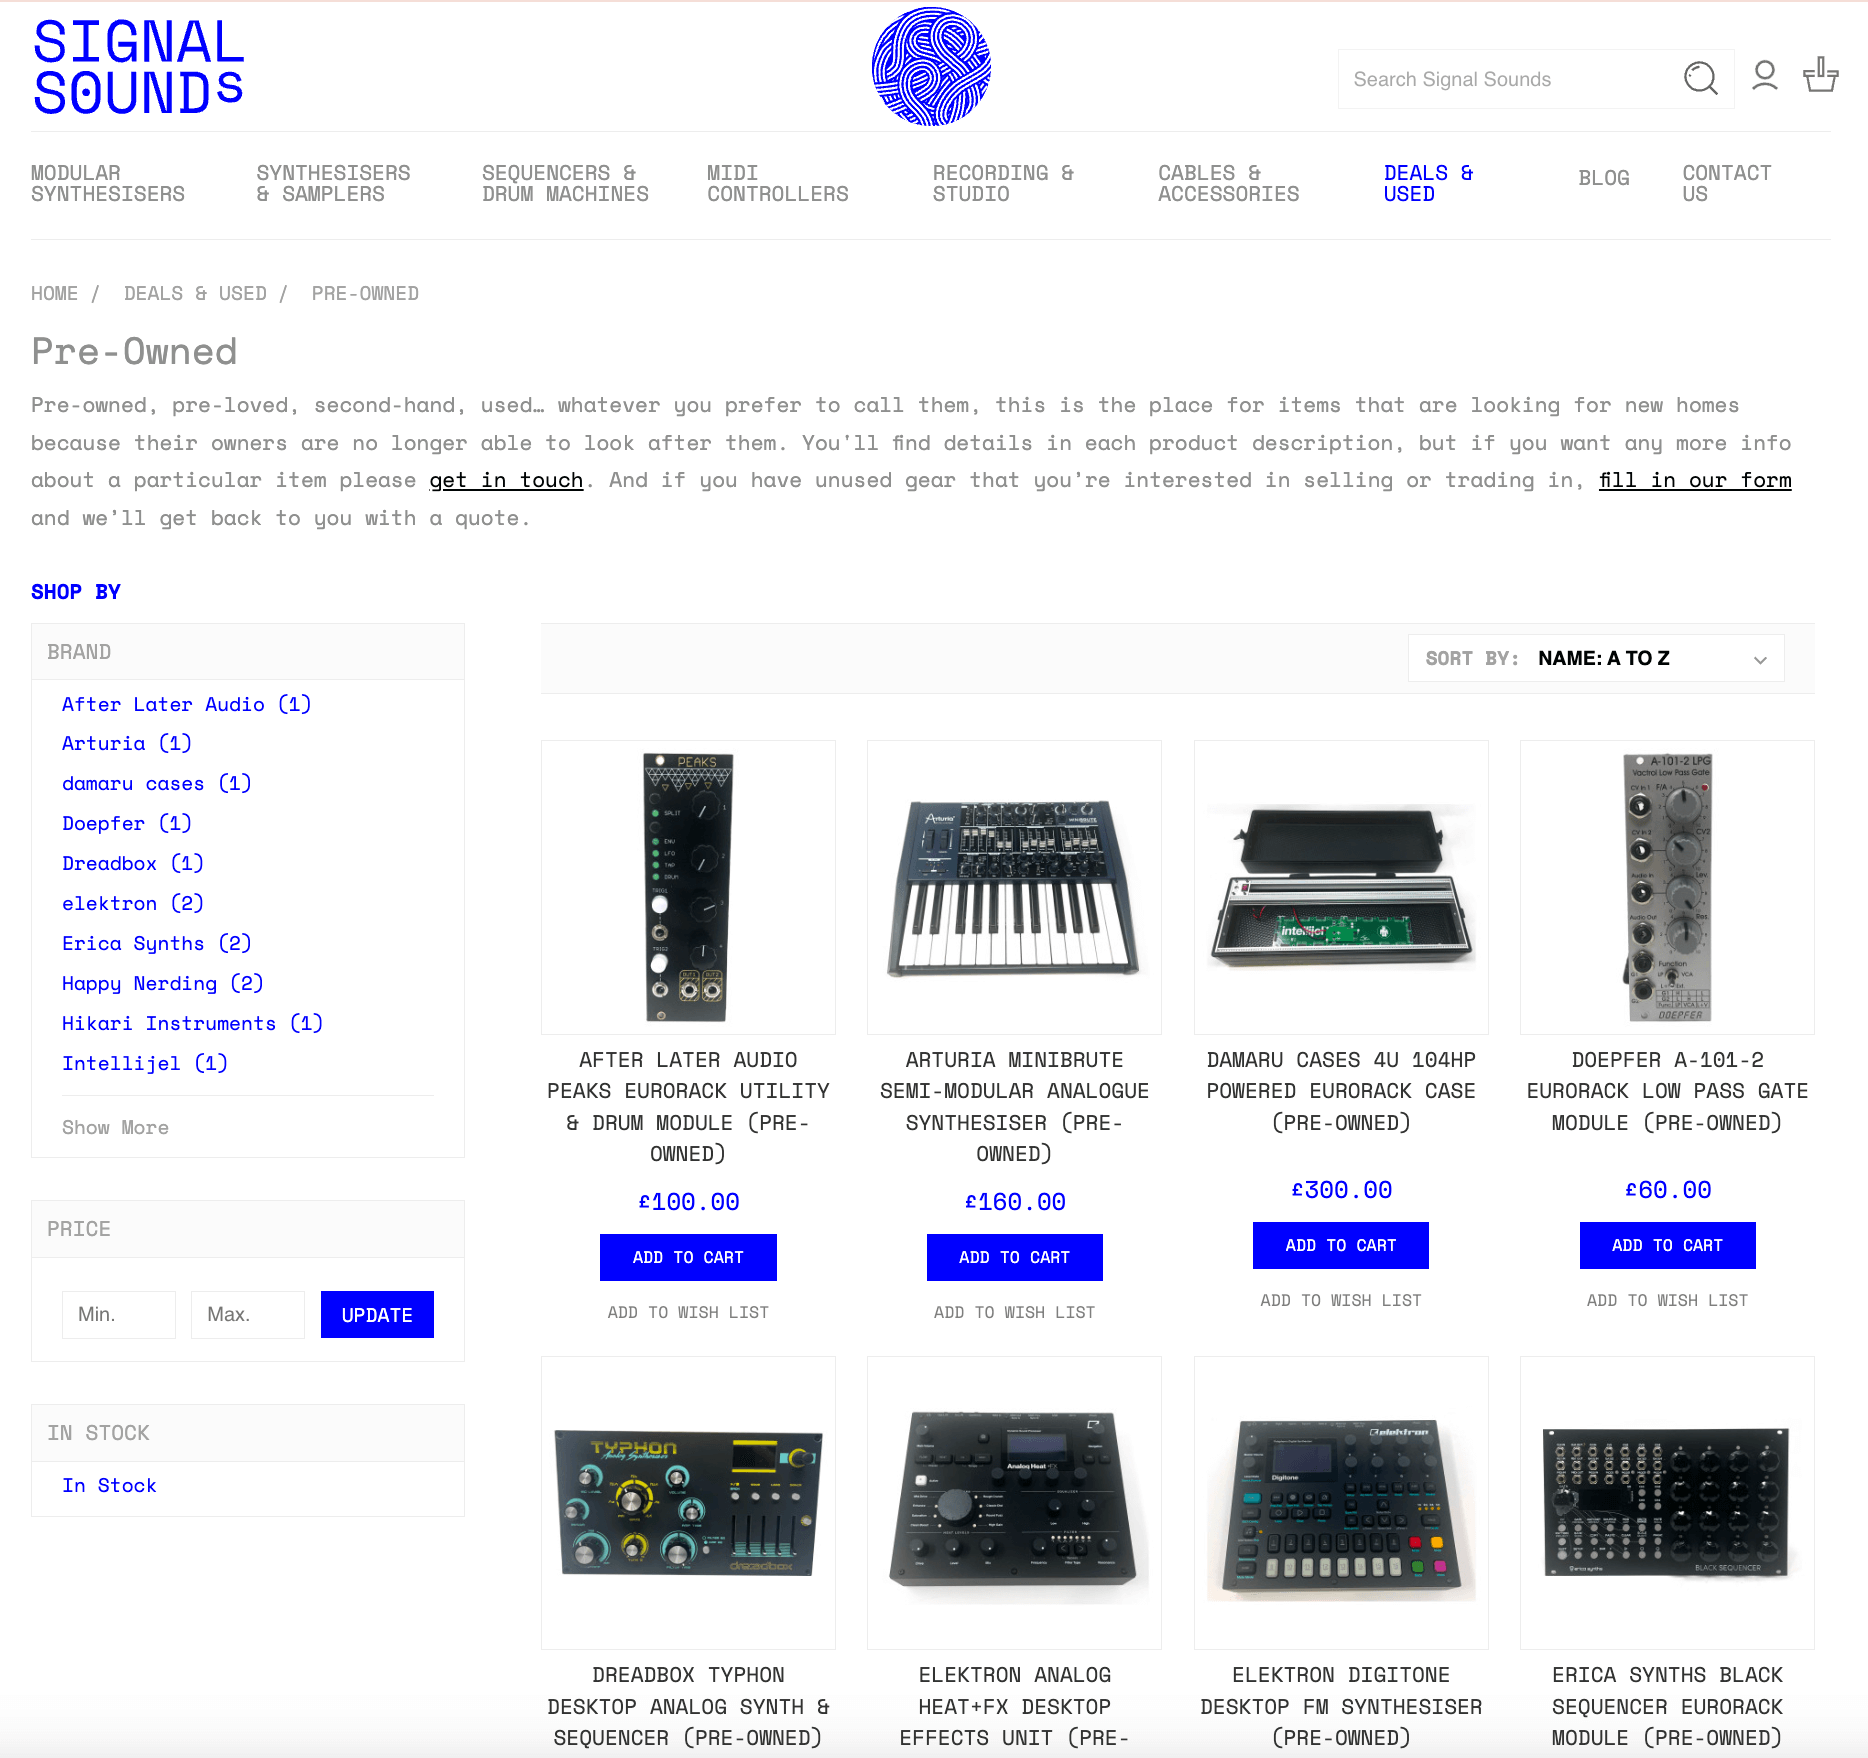The width and height of the screenshot is (1868, 1758).
Task: Add Doepfer A-101-2 to wish list
Action: pyautogui.click(x=1667, y=1300)
